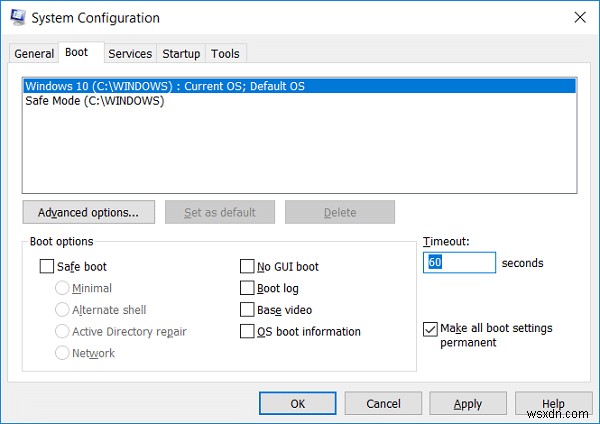Select the Tools tab
Screen dimensions: 600x424
[226, 54]
